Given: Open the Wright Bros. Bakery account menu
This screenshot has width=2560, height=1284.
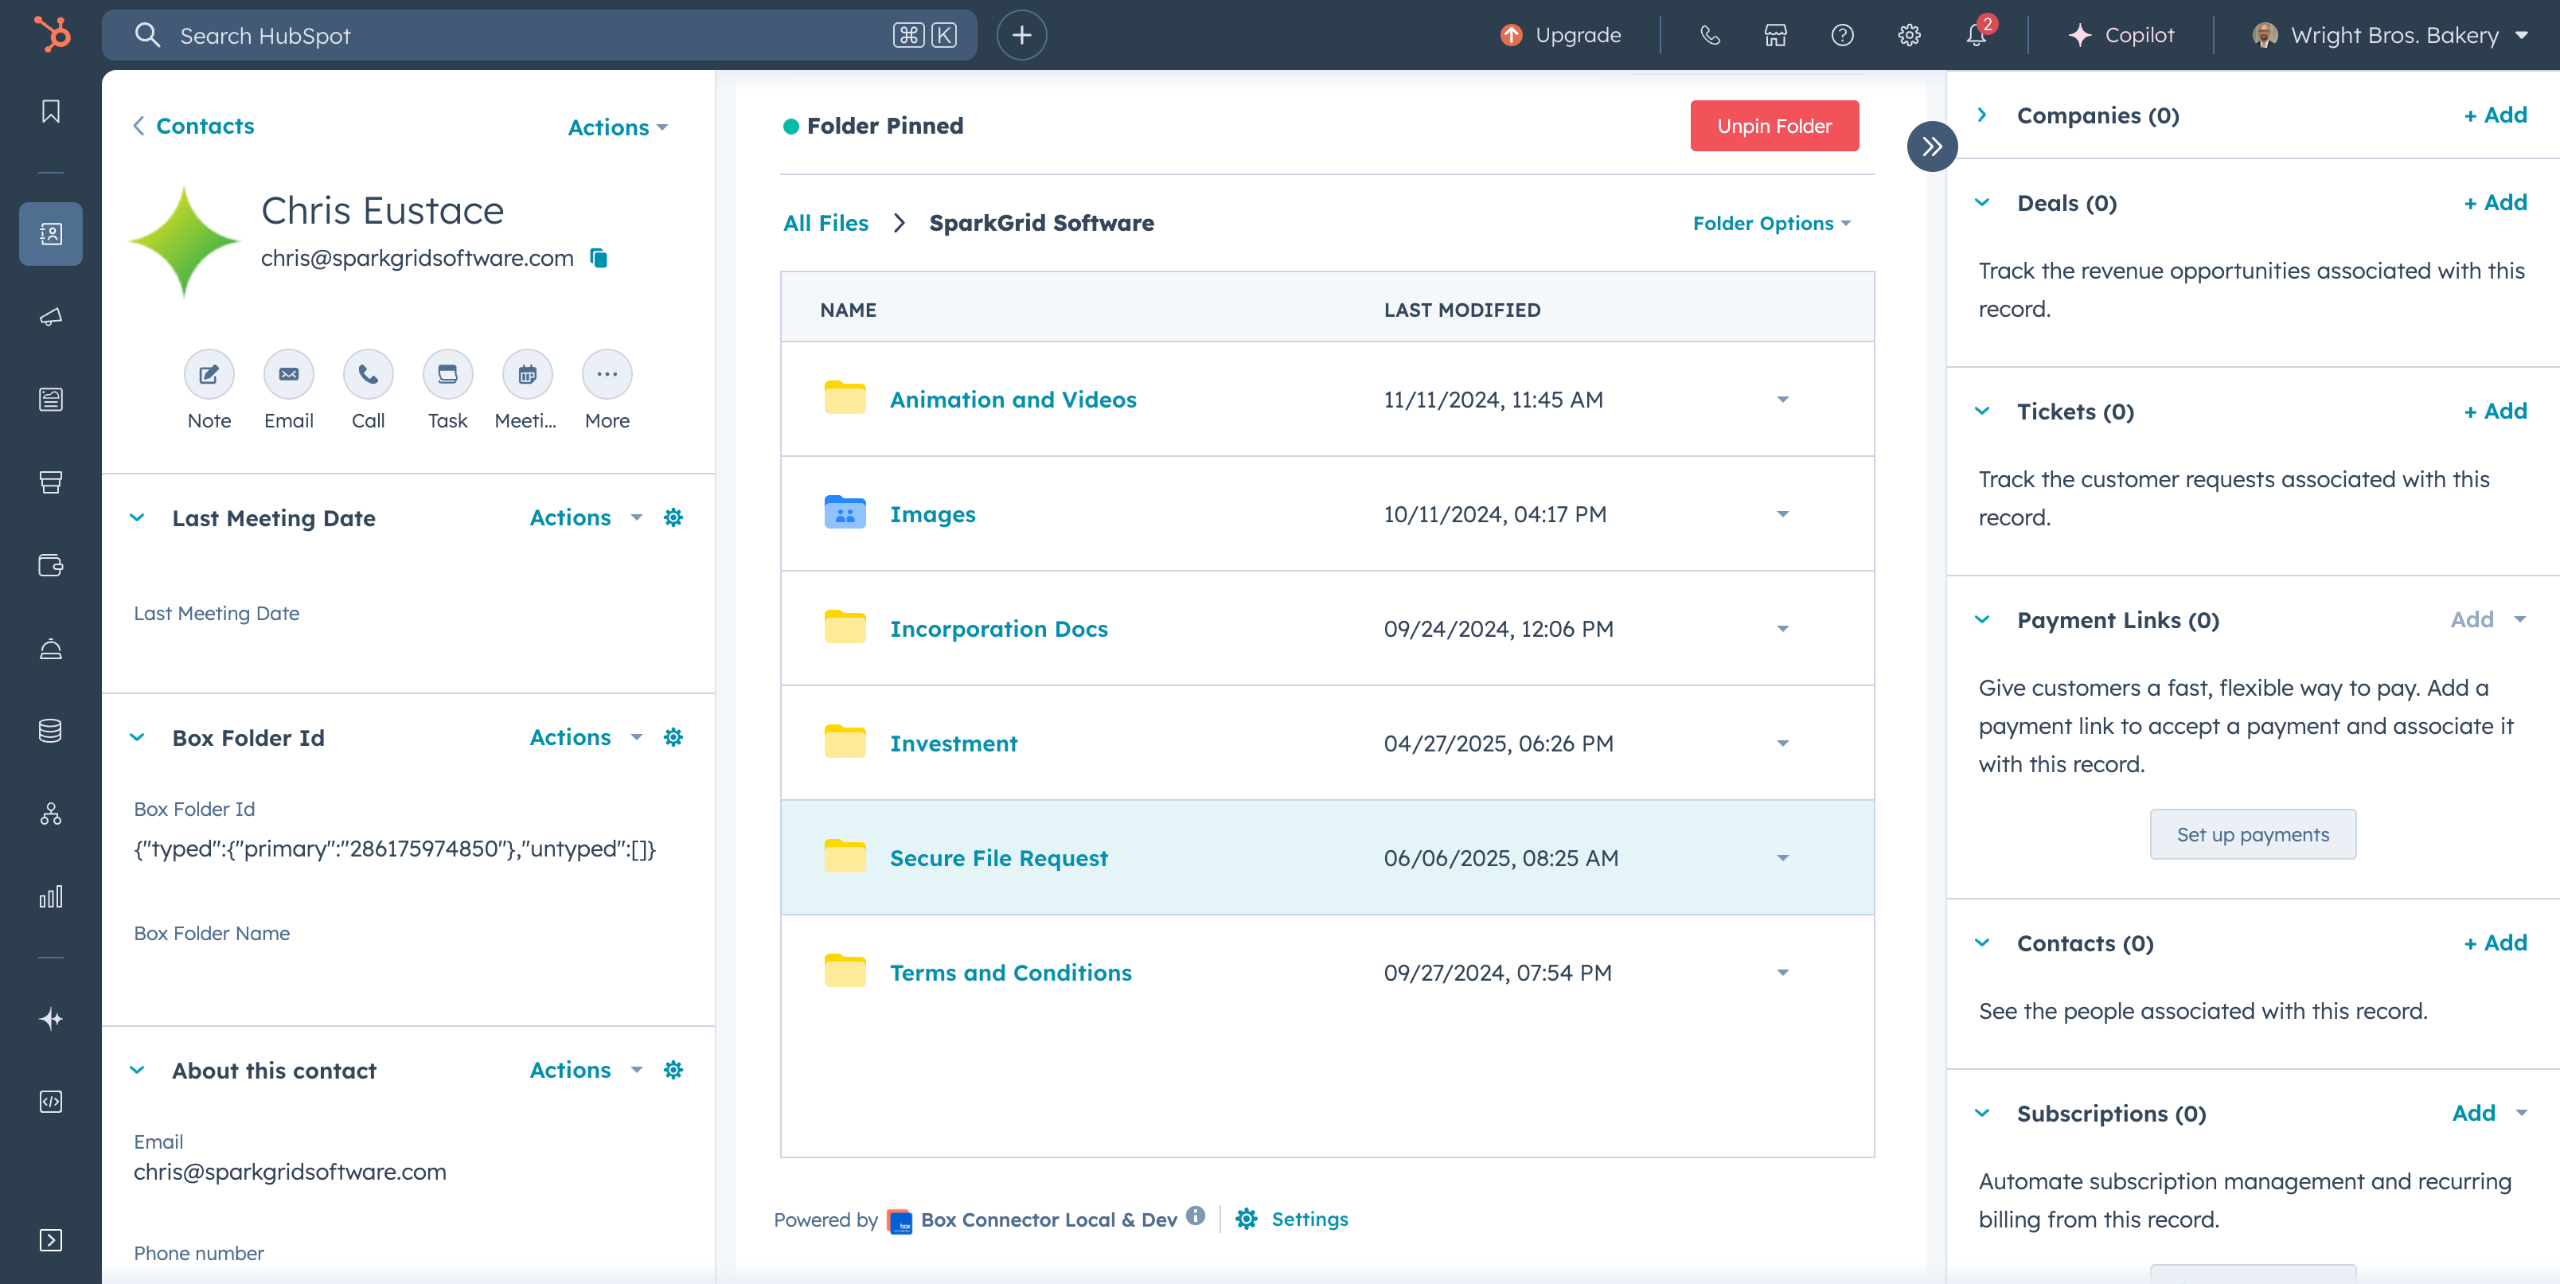Looking at the screenshot, I should coord(2392,35).
